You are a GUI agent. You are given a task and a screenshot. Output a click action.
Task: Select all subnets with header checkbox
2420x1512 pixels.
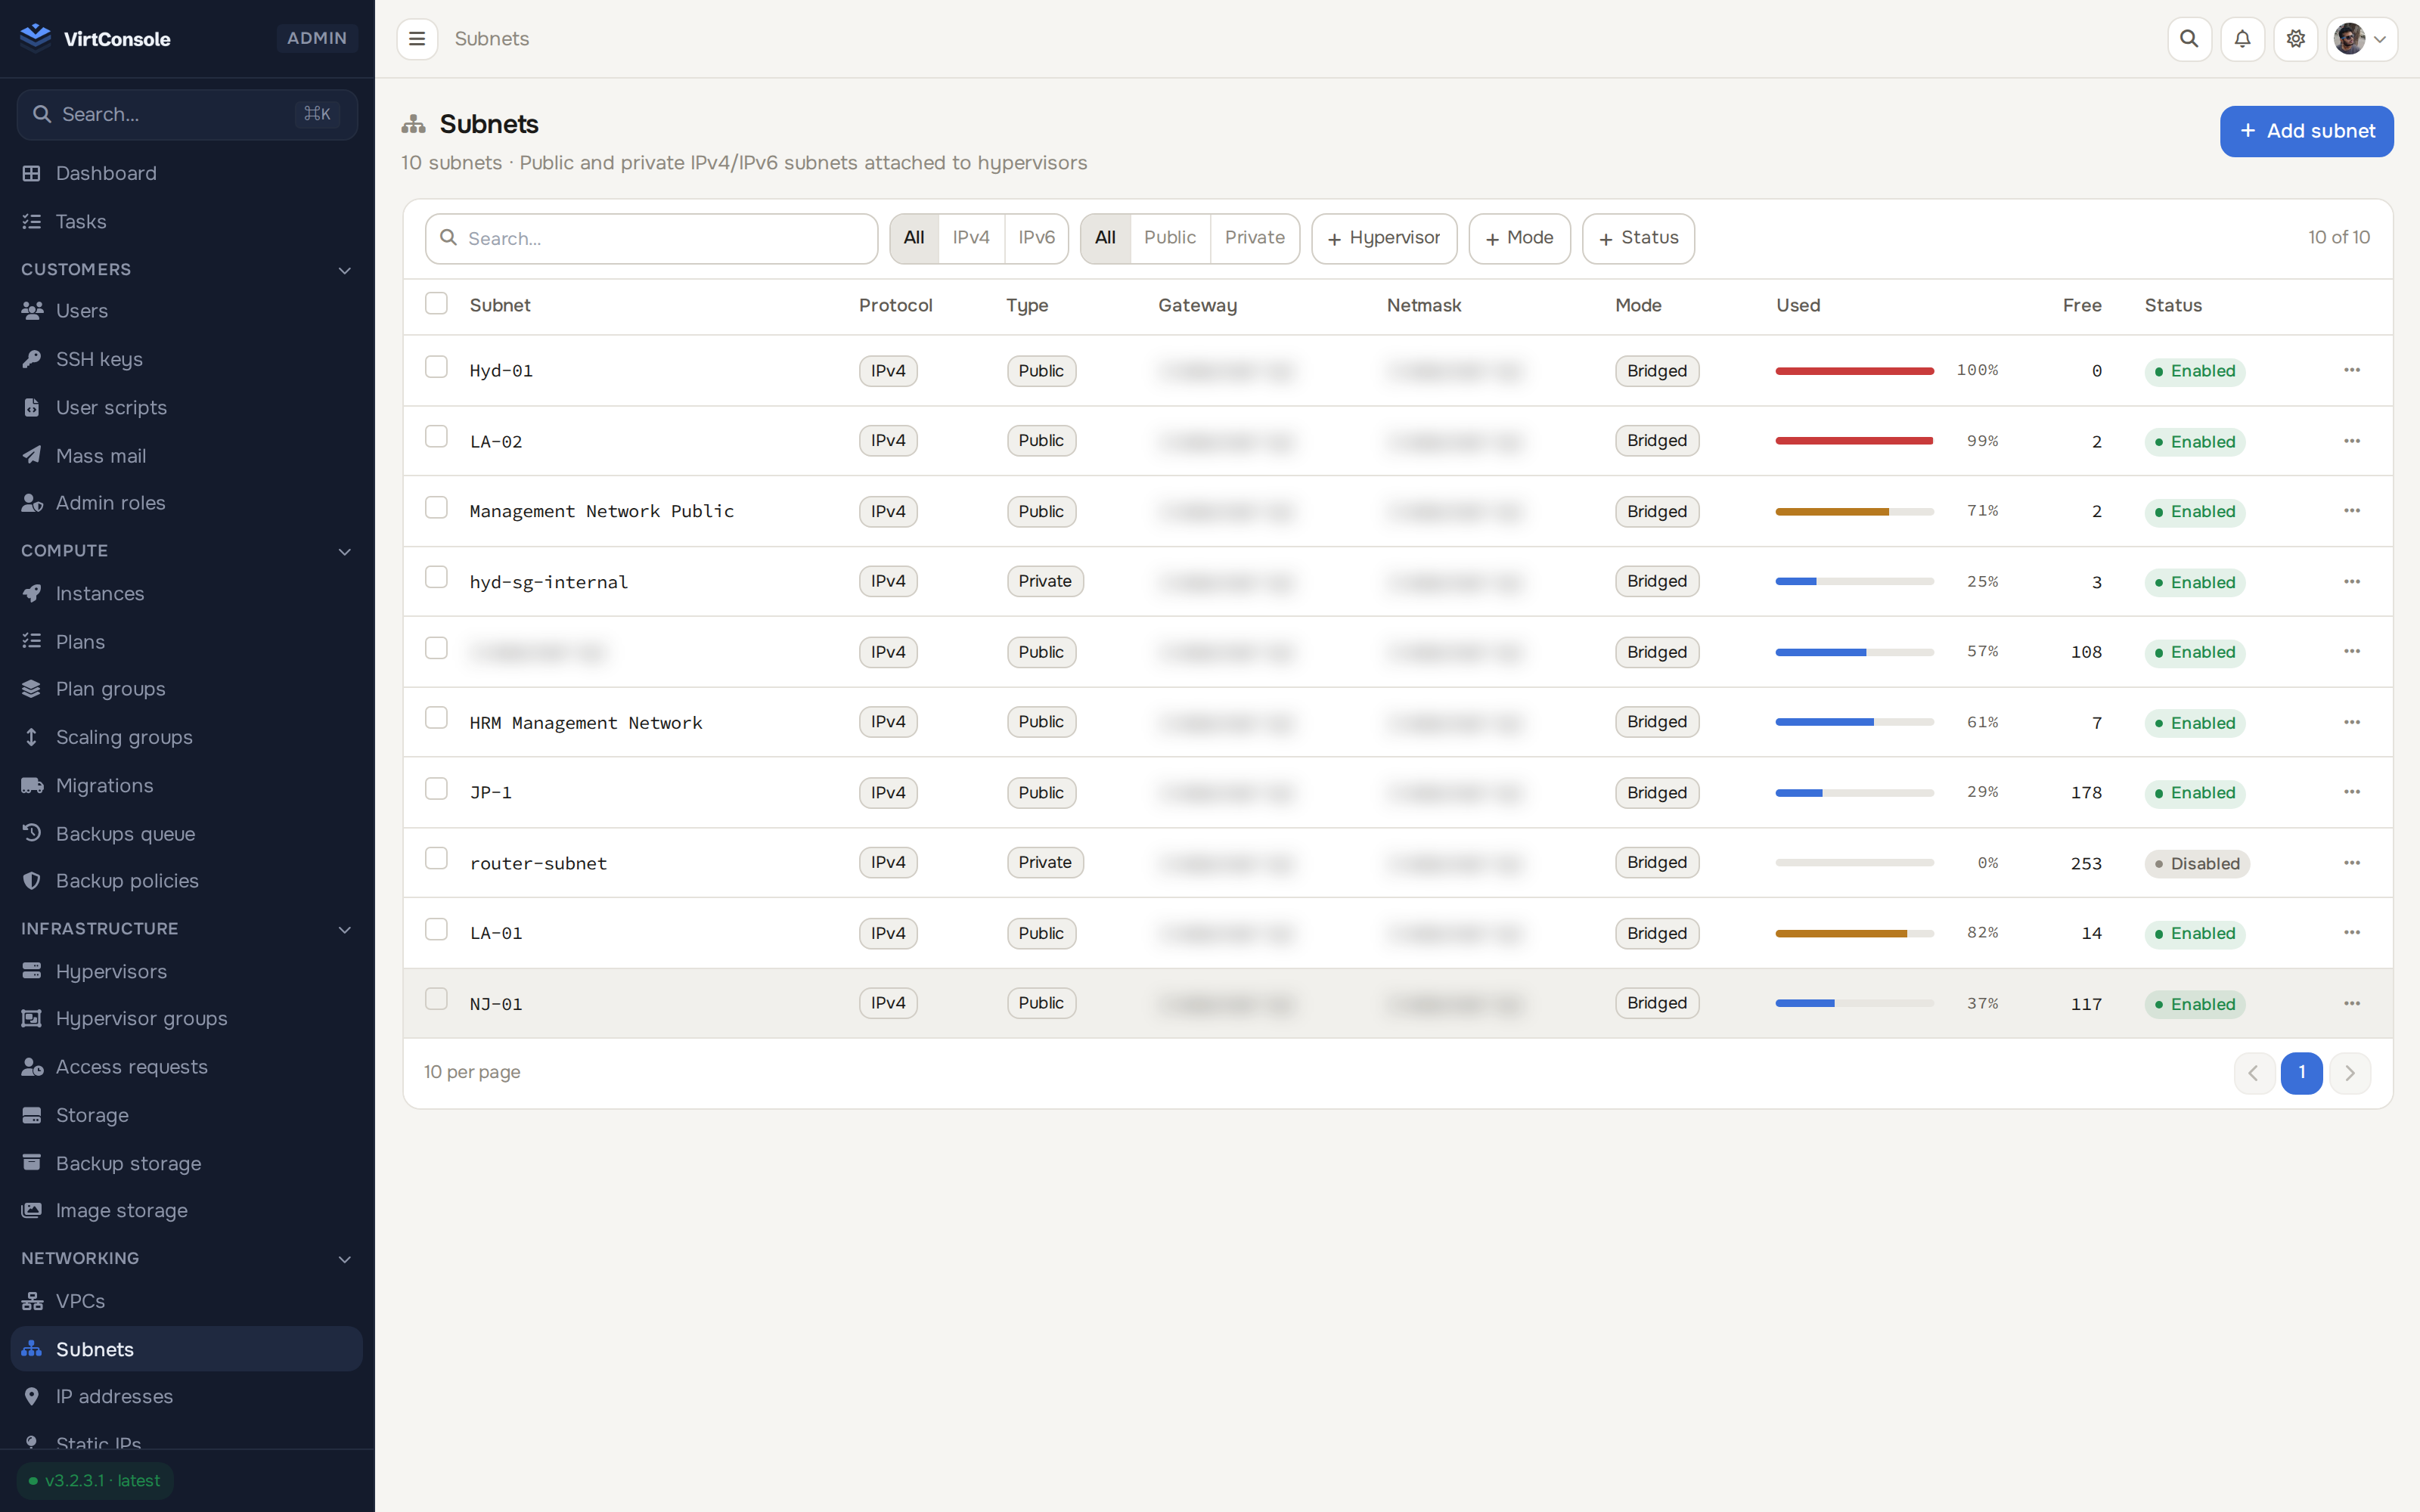click(436, 303)
